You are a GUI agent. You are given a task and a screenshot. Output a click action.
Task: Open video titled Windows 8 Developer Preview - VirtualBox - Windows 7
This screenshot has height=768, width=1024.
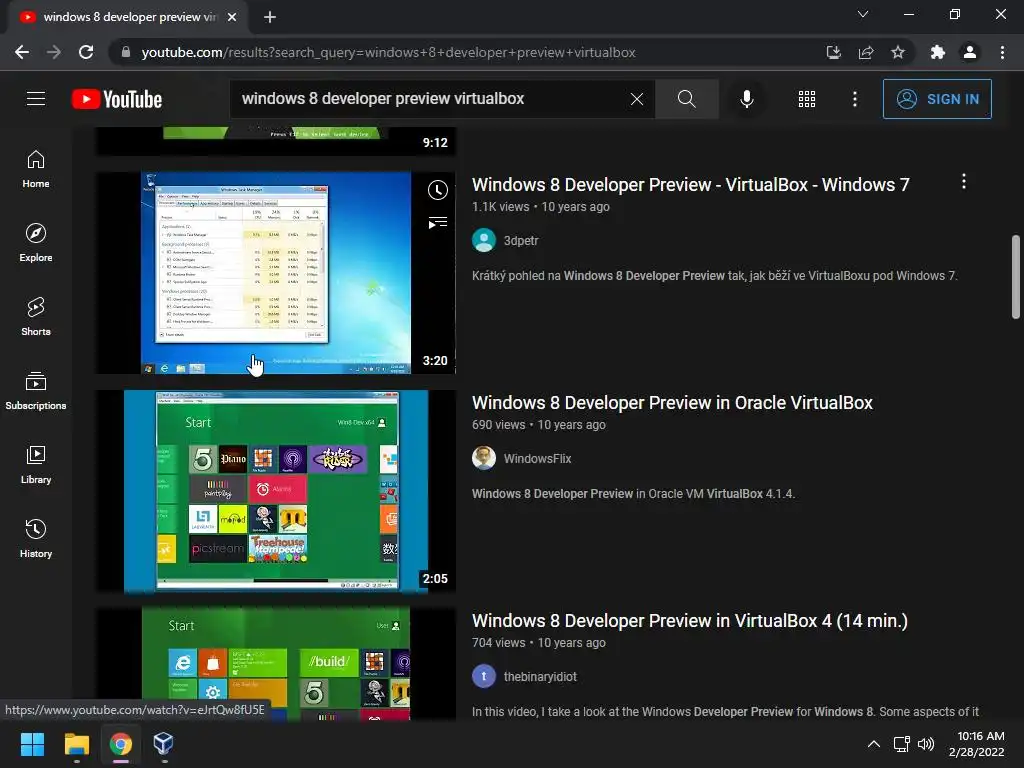click(x=690, y=185)
